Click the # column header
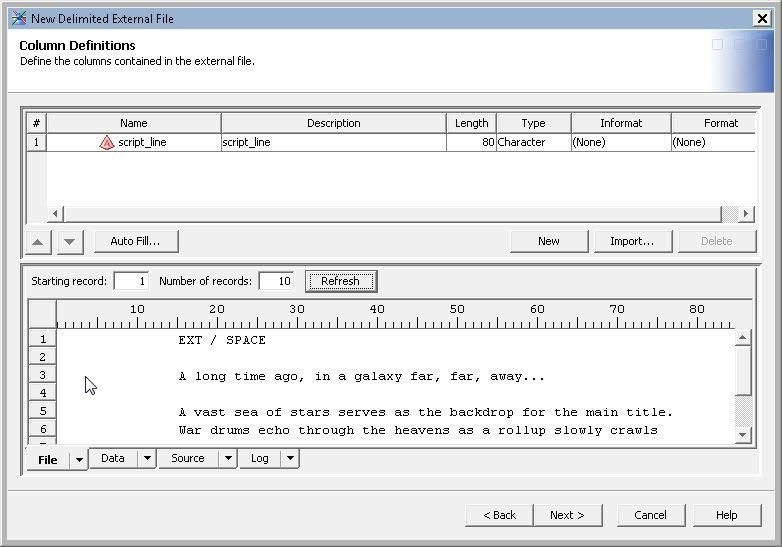The image size is (782, 547). point(36,123)
